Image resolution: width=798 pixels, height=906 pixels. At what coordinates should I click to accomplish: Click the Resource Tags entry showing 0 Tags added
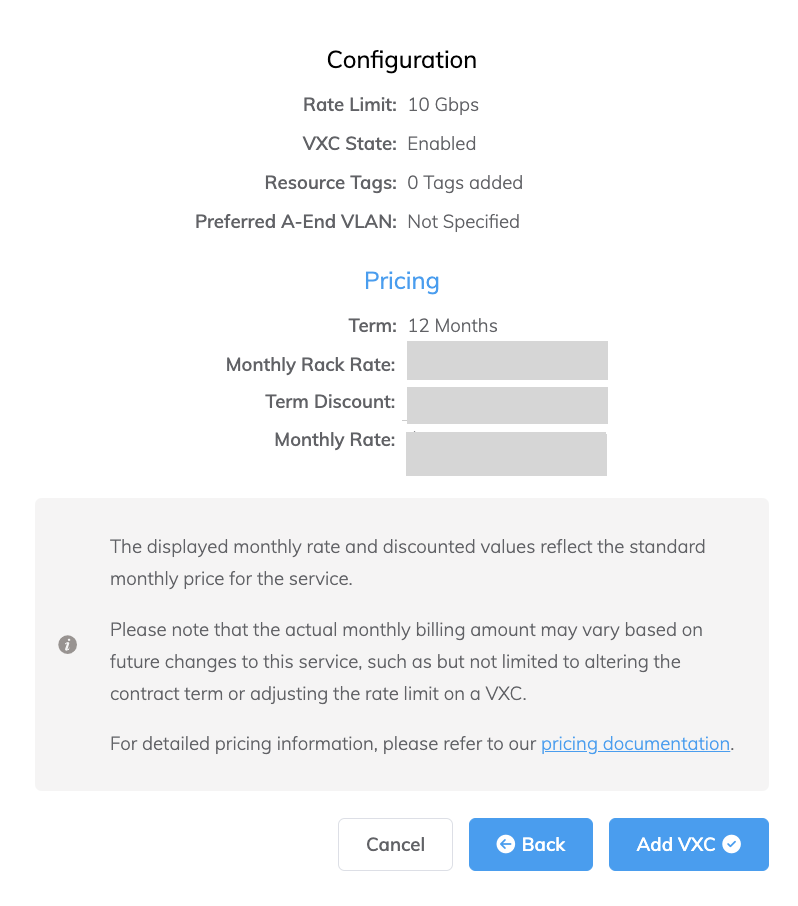tap(465, 182)
